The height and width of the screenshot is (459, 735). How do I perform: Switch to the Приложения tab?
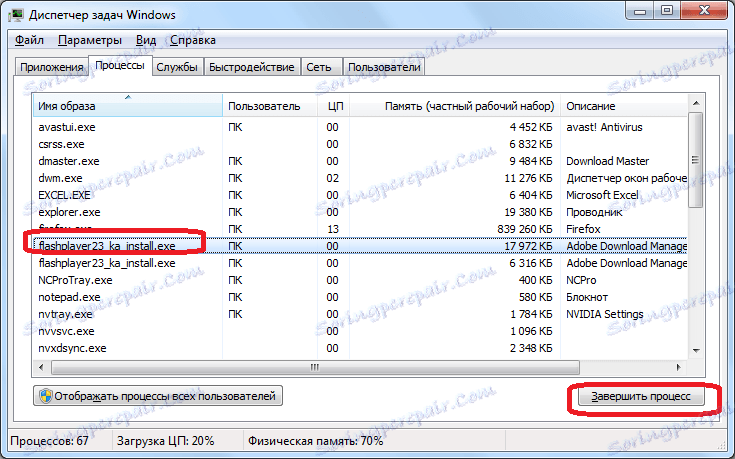click(x=52, y=67)
